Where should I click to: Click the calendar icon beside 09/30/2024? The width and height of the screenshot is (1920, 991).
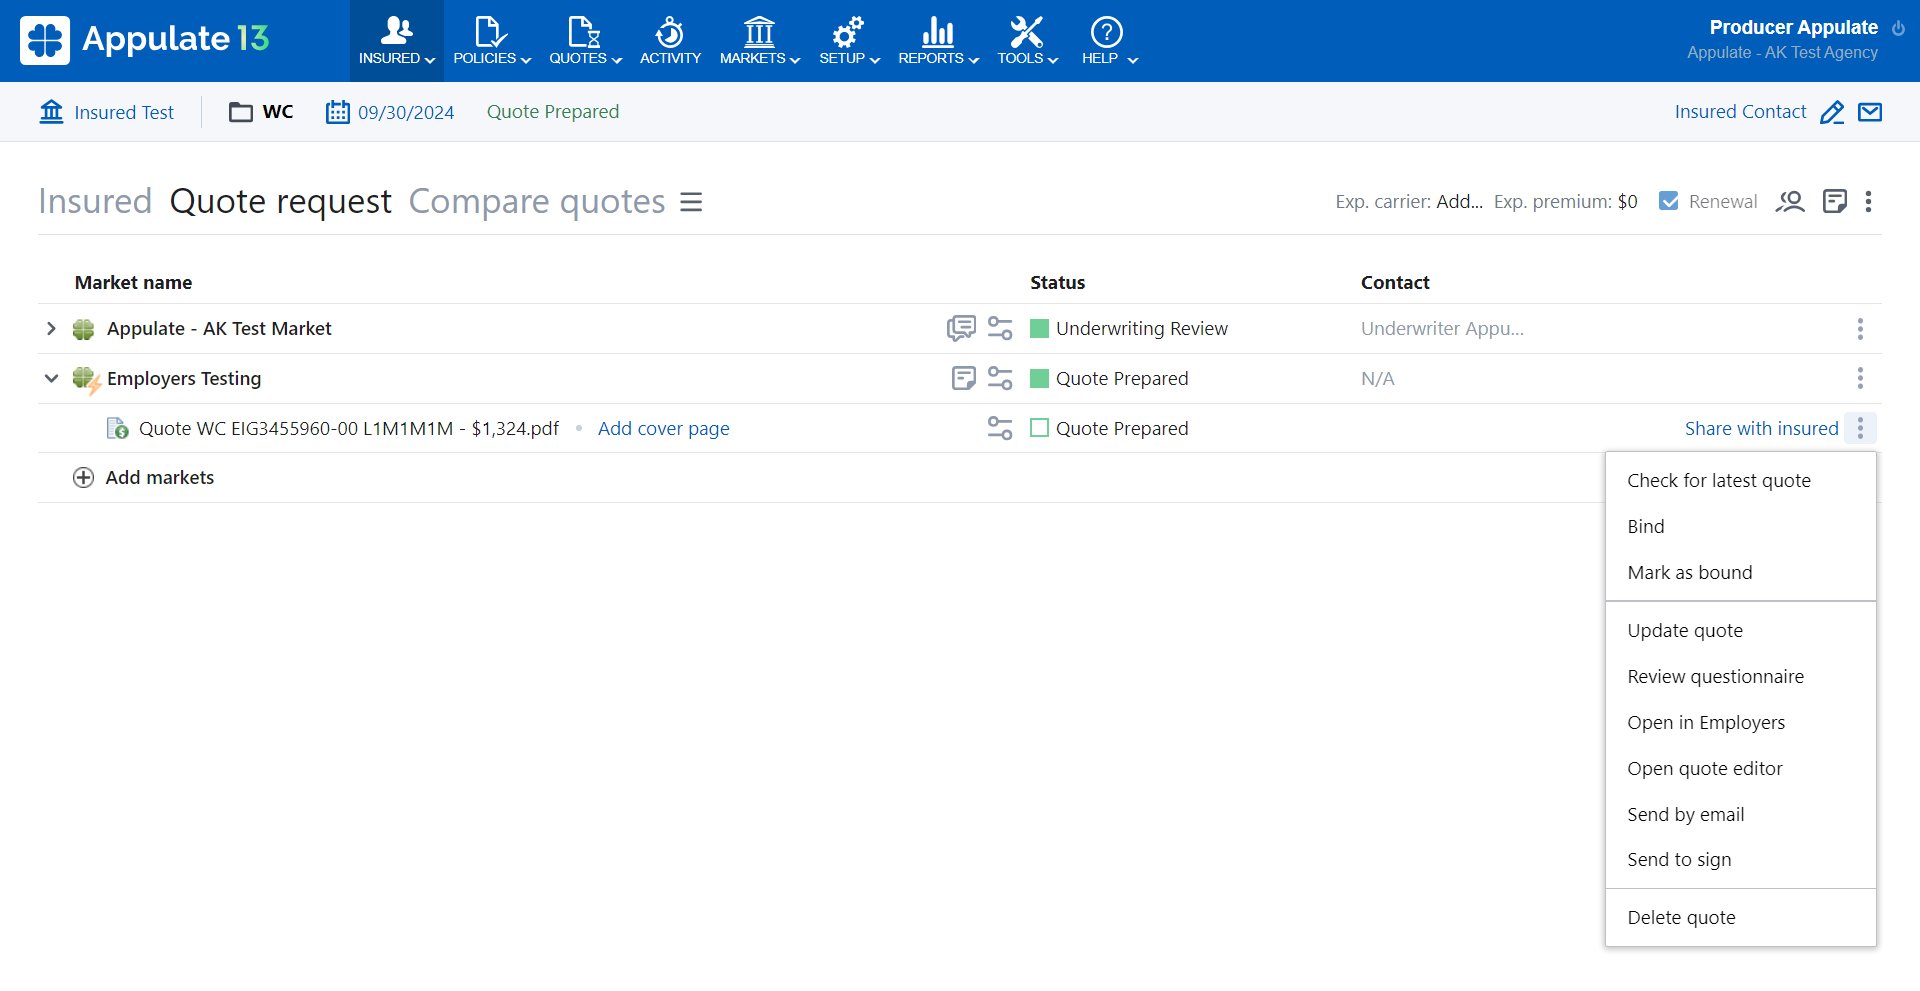(338, 112)
